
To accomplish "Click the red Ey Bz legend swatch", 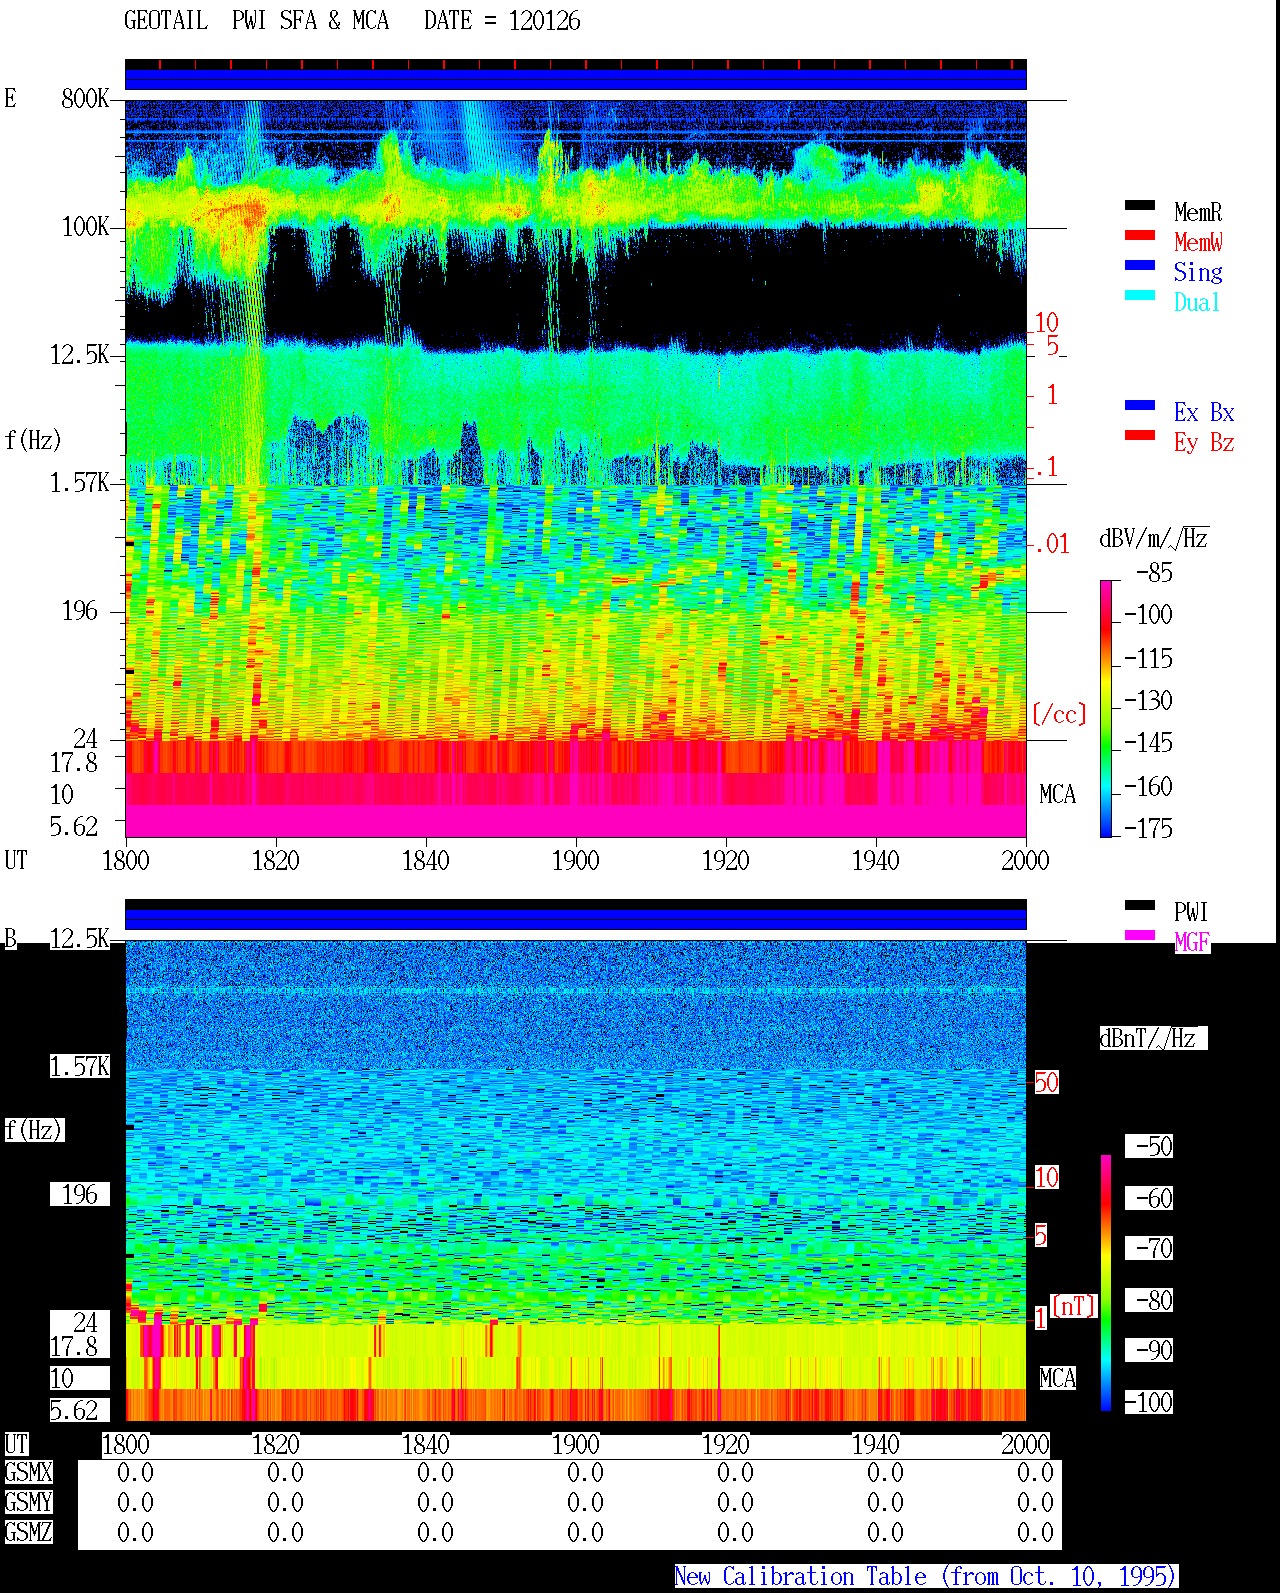I will 1140,436.
